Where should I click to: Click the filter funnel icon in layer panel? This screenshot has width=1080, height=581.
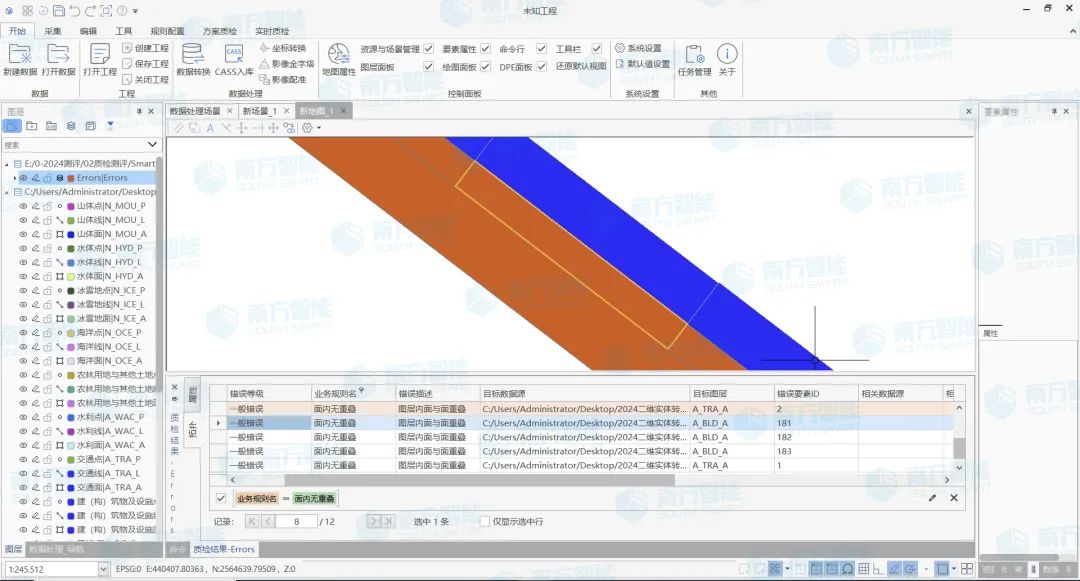110,126
